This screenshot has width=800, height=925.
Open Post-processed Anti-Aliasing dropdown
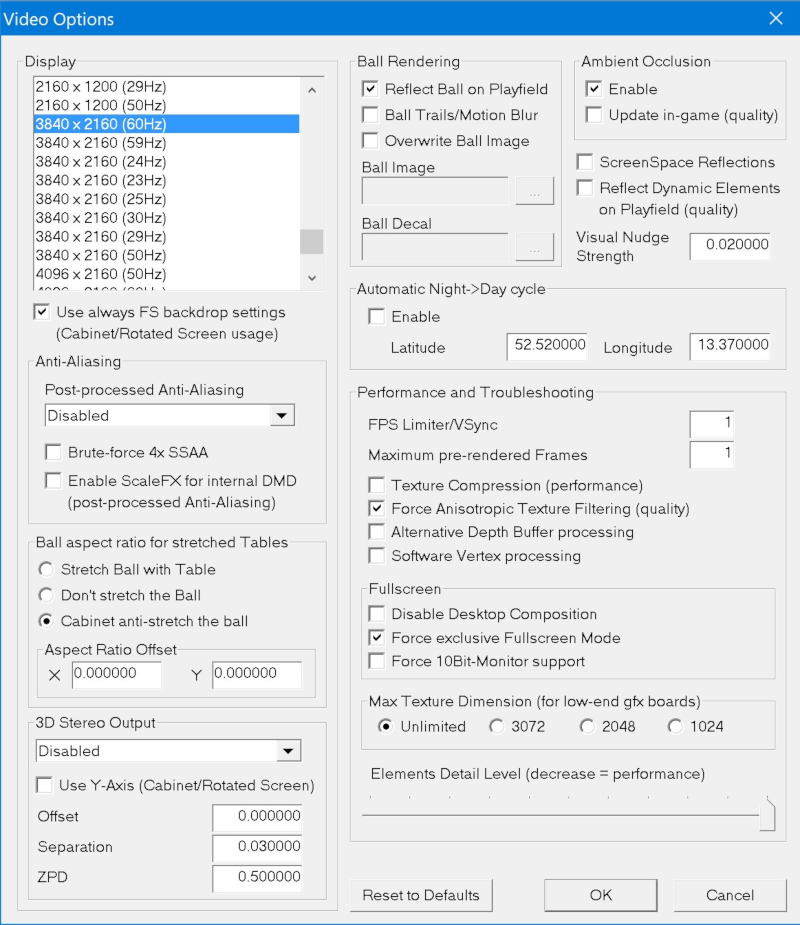(x=283, y=416)
